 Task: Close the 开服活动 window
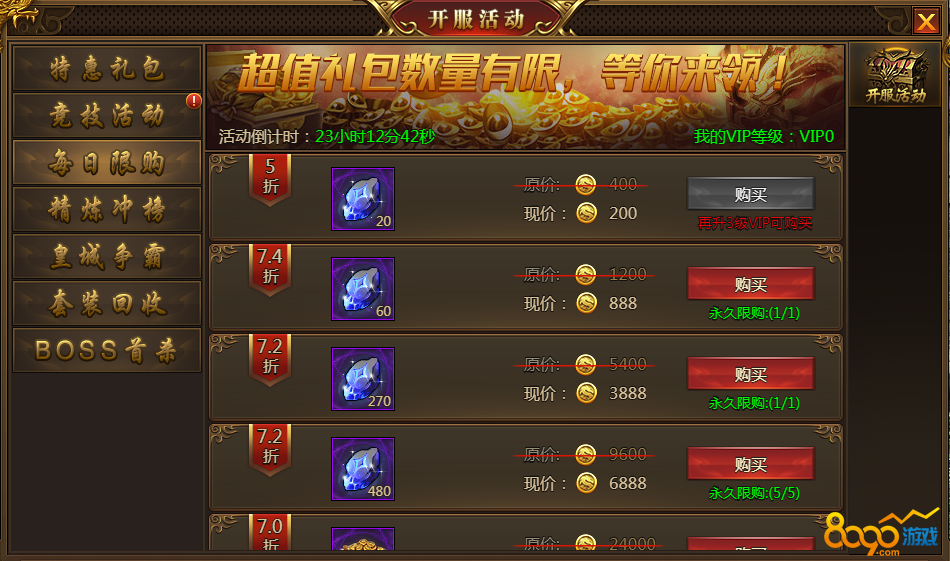click(926, 22)
